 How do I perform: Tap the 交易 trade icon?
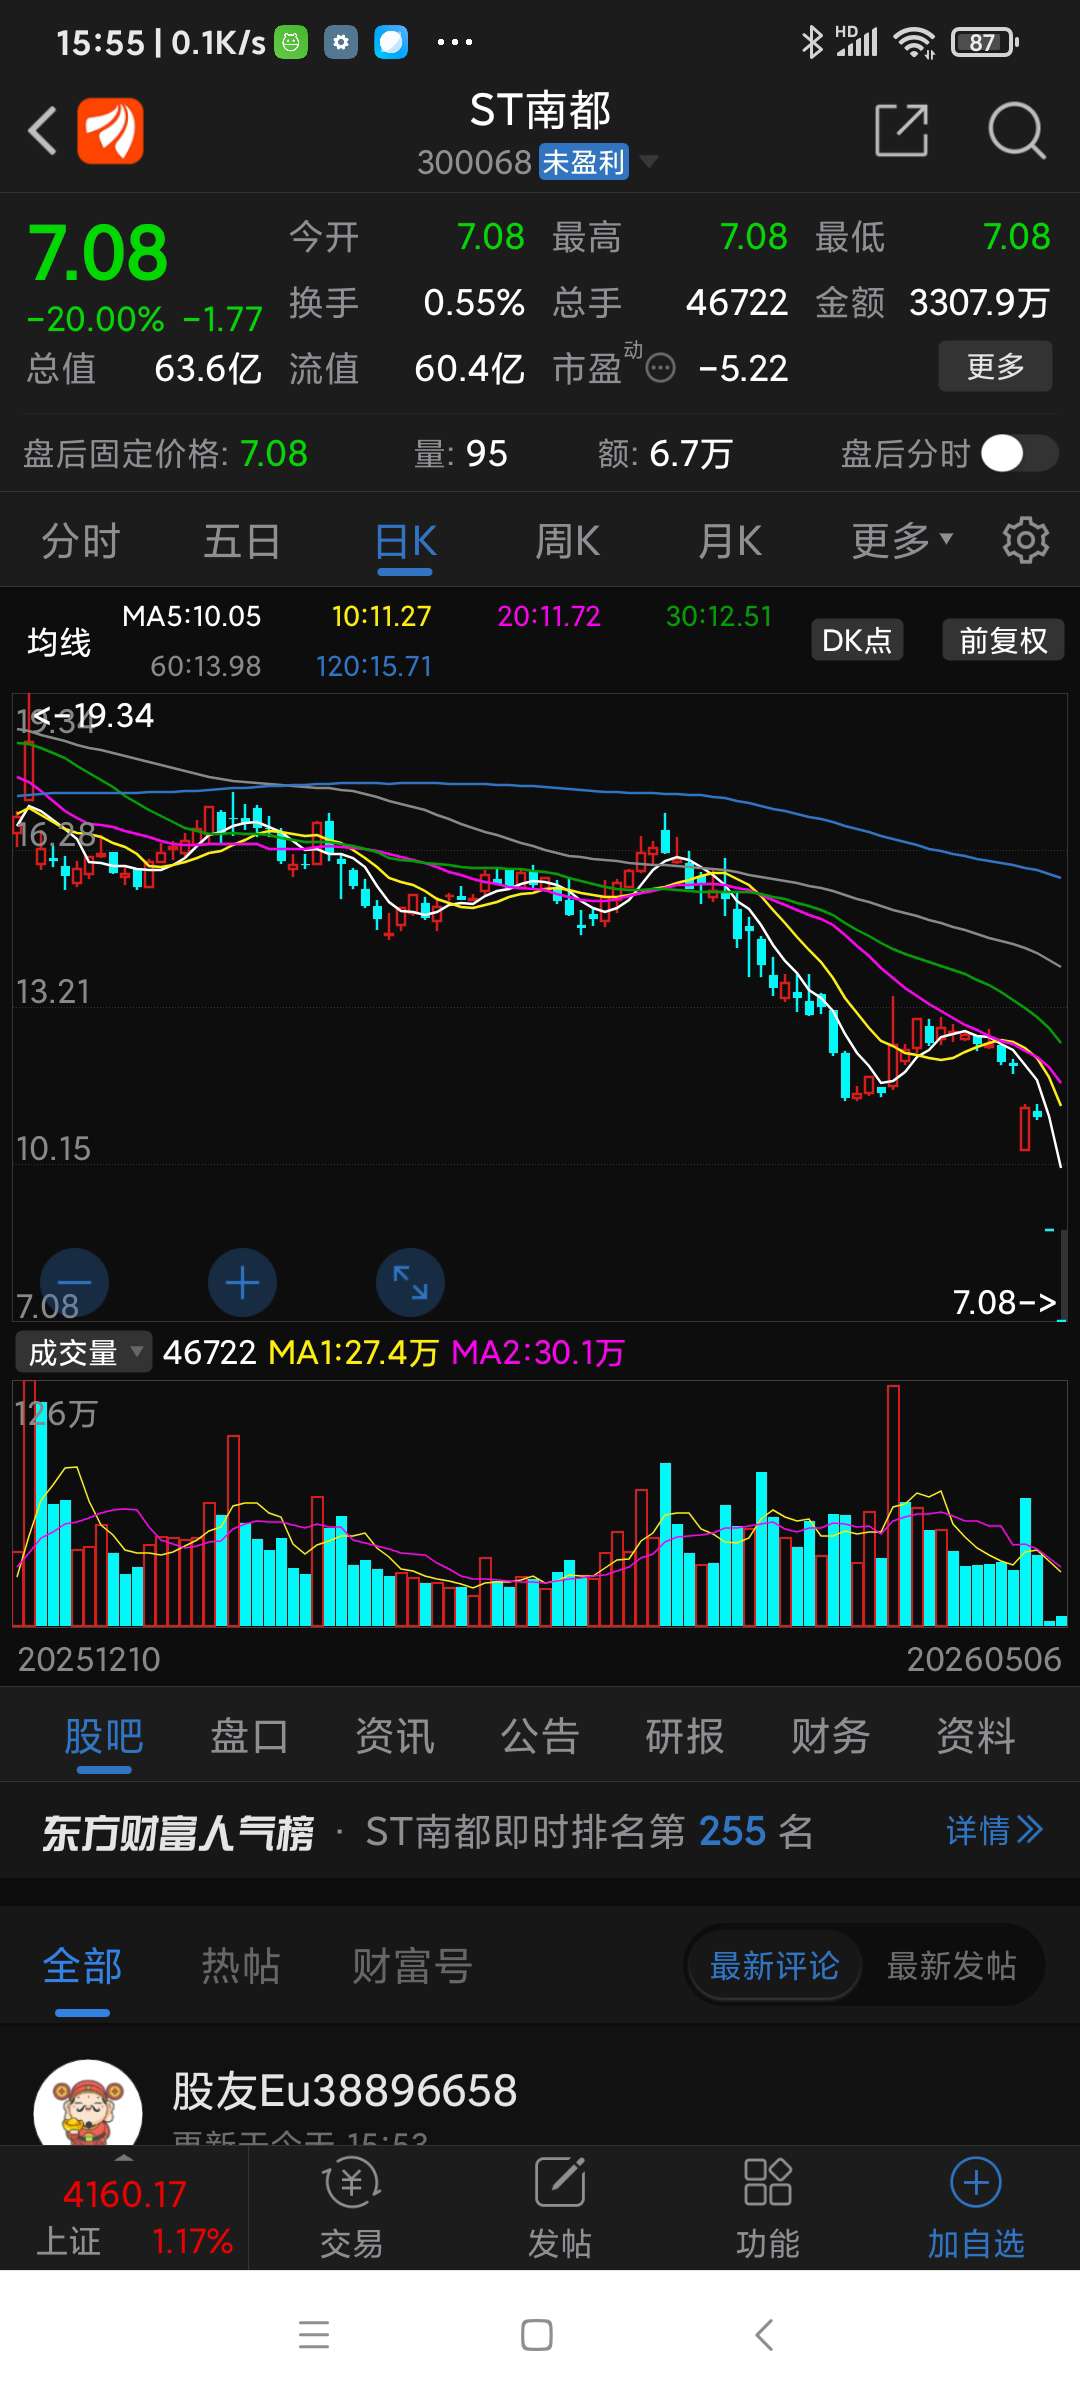(352, 2182)
